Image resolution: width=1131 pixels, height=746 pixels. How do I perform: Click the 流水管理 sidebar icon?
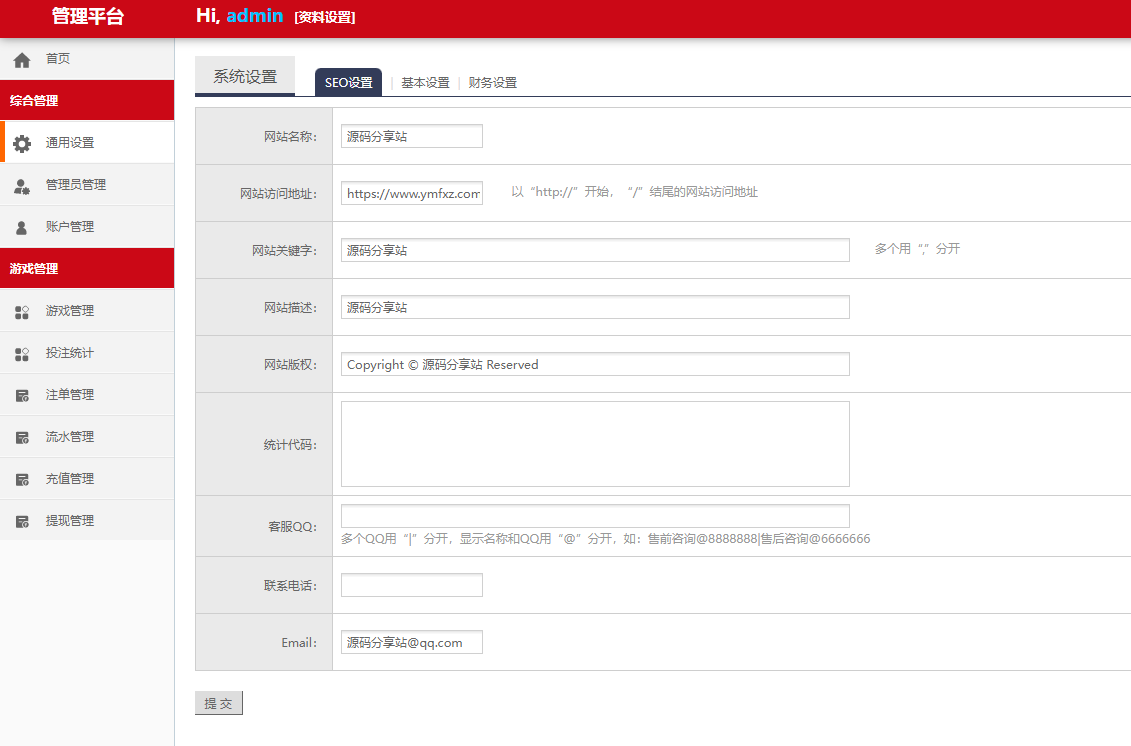click(x=22, y=438)
